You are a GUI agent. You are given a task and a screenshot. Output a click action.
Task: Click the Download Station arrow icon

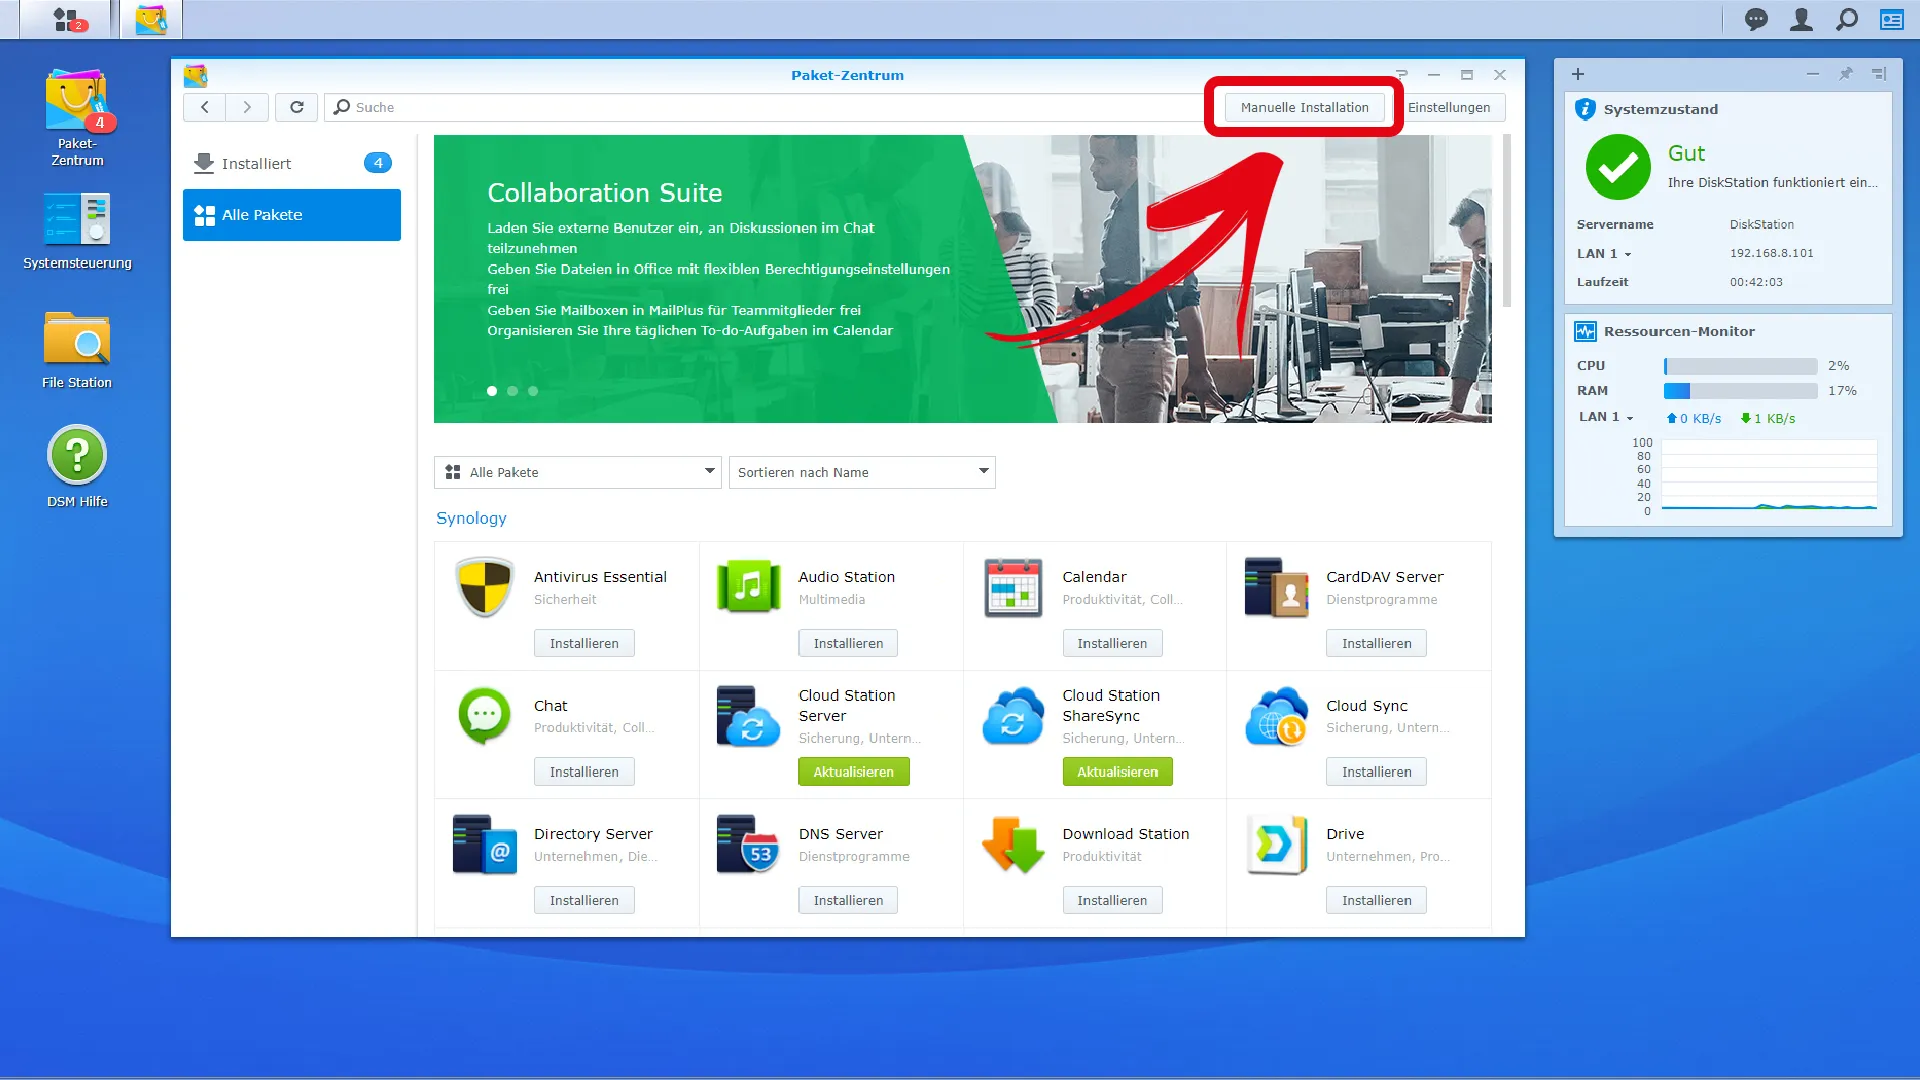click(x=1012, y=845)
